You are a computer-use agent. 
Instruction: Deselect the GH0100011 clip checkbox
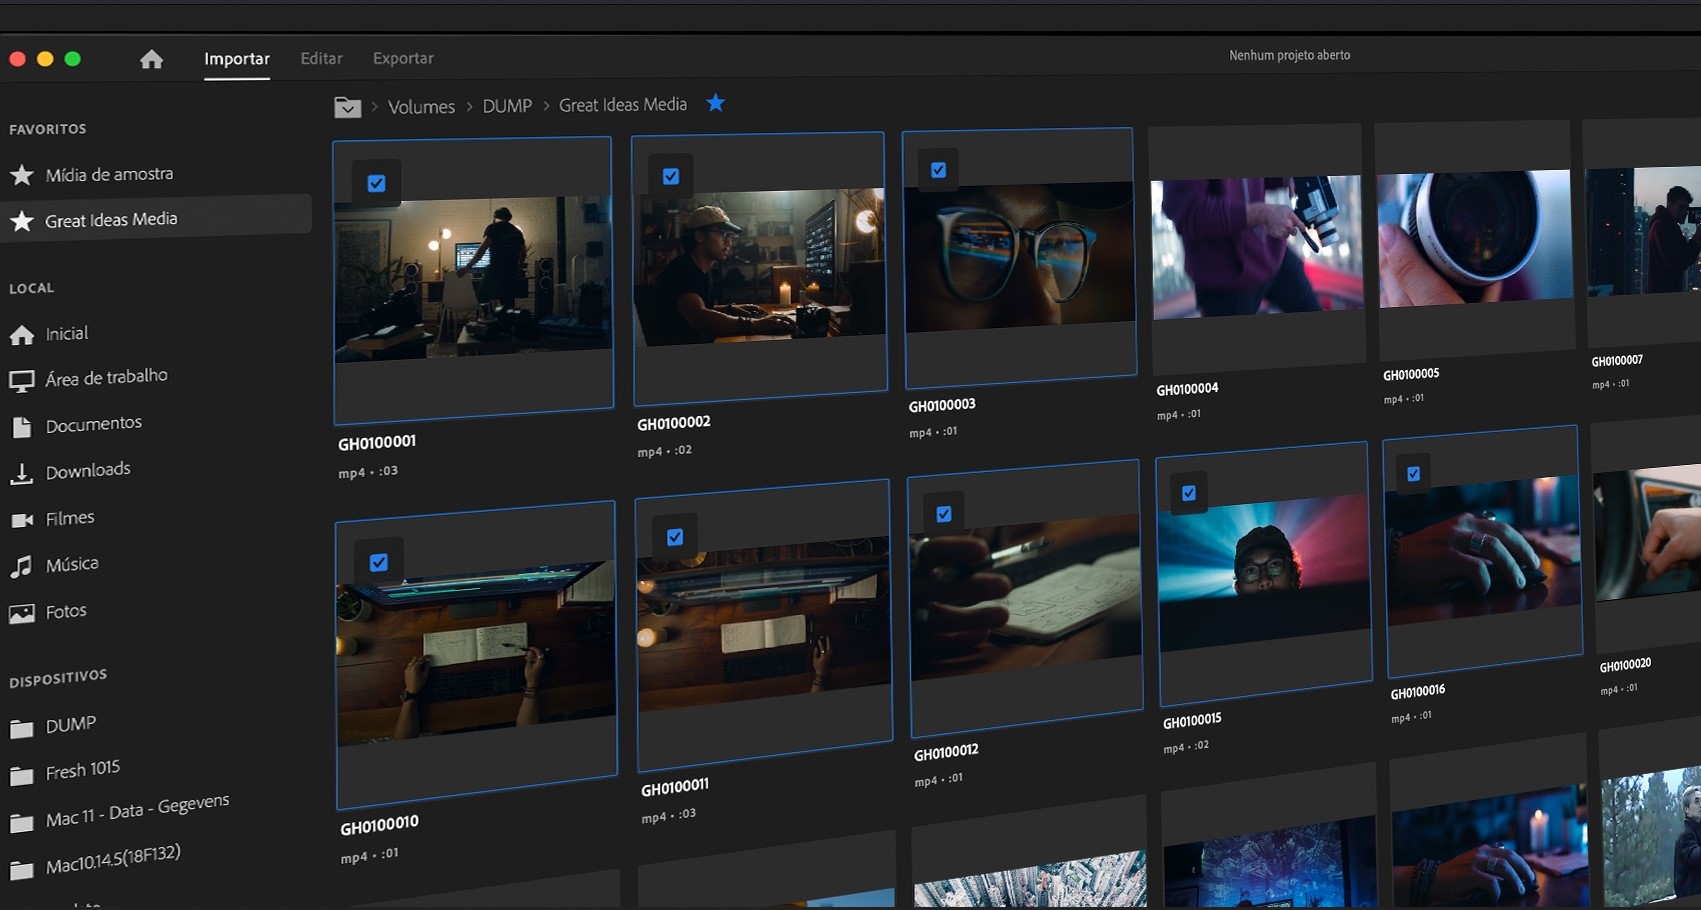click(675, 537)
